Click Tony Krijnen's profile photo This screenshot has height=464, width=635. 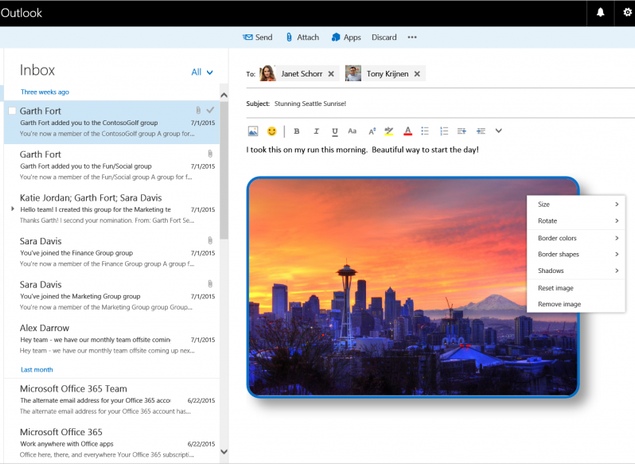tap(353, 73)
